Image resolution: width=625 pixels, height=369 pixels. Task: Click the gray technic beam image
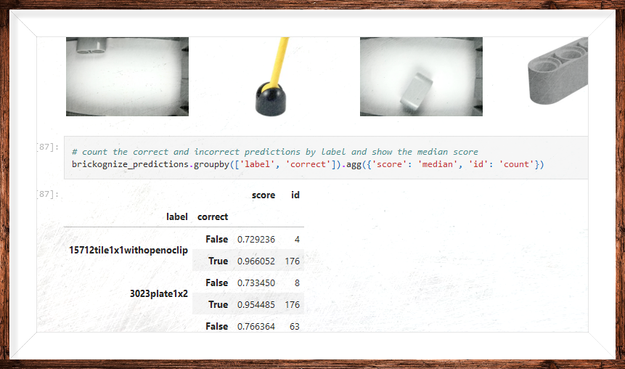558,71
